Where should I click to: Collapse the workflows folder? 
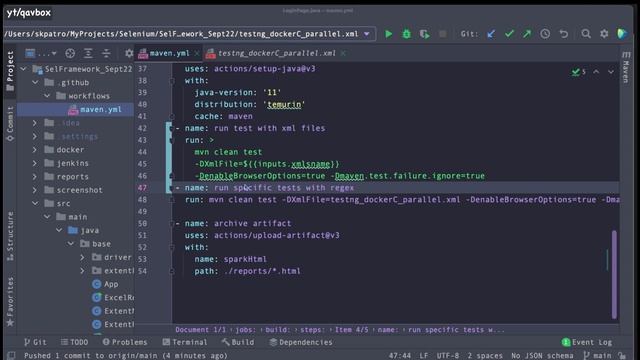pyautogui.click(x=47, y=96)
